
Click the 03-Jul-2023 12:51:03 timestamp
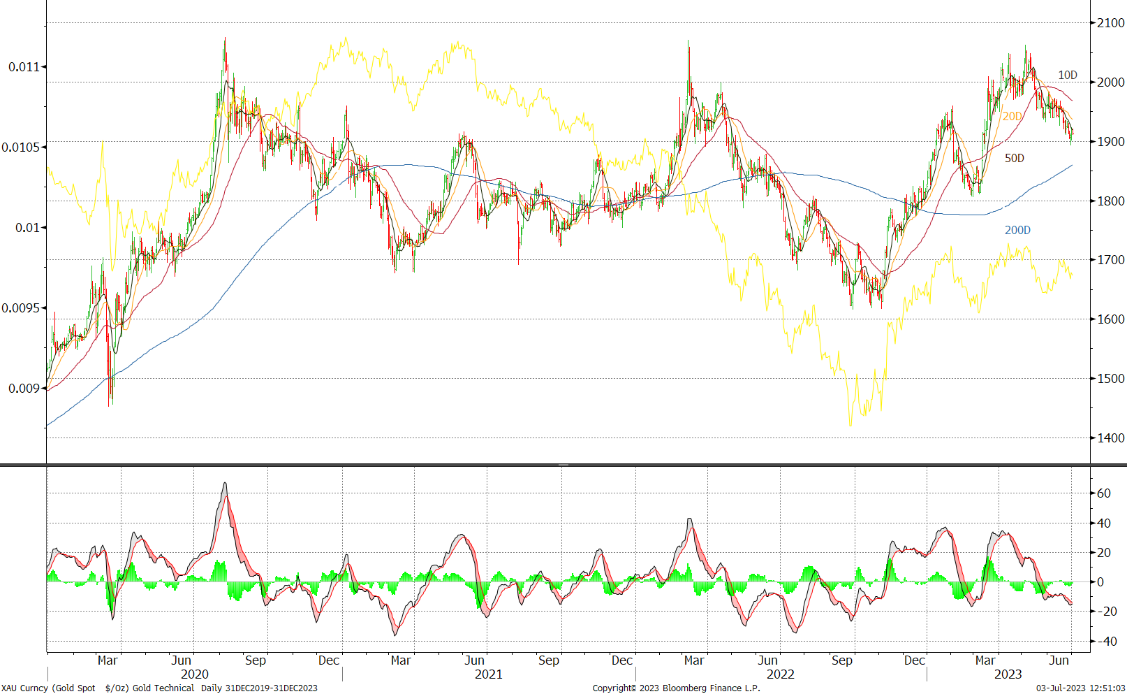pyautogui.click(x=1080, y=688)
